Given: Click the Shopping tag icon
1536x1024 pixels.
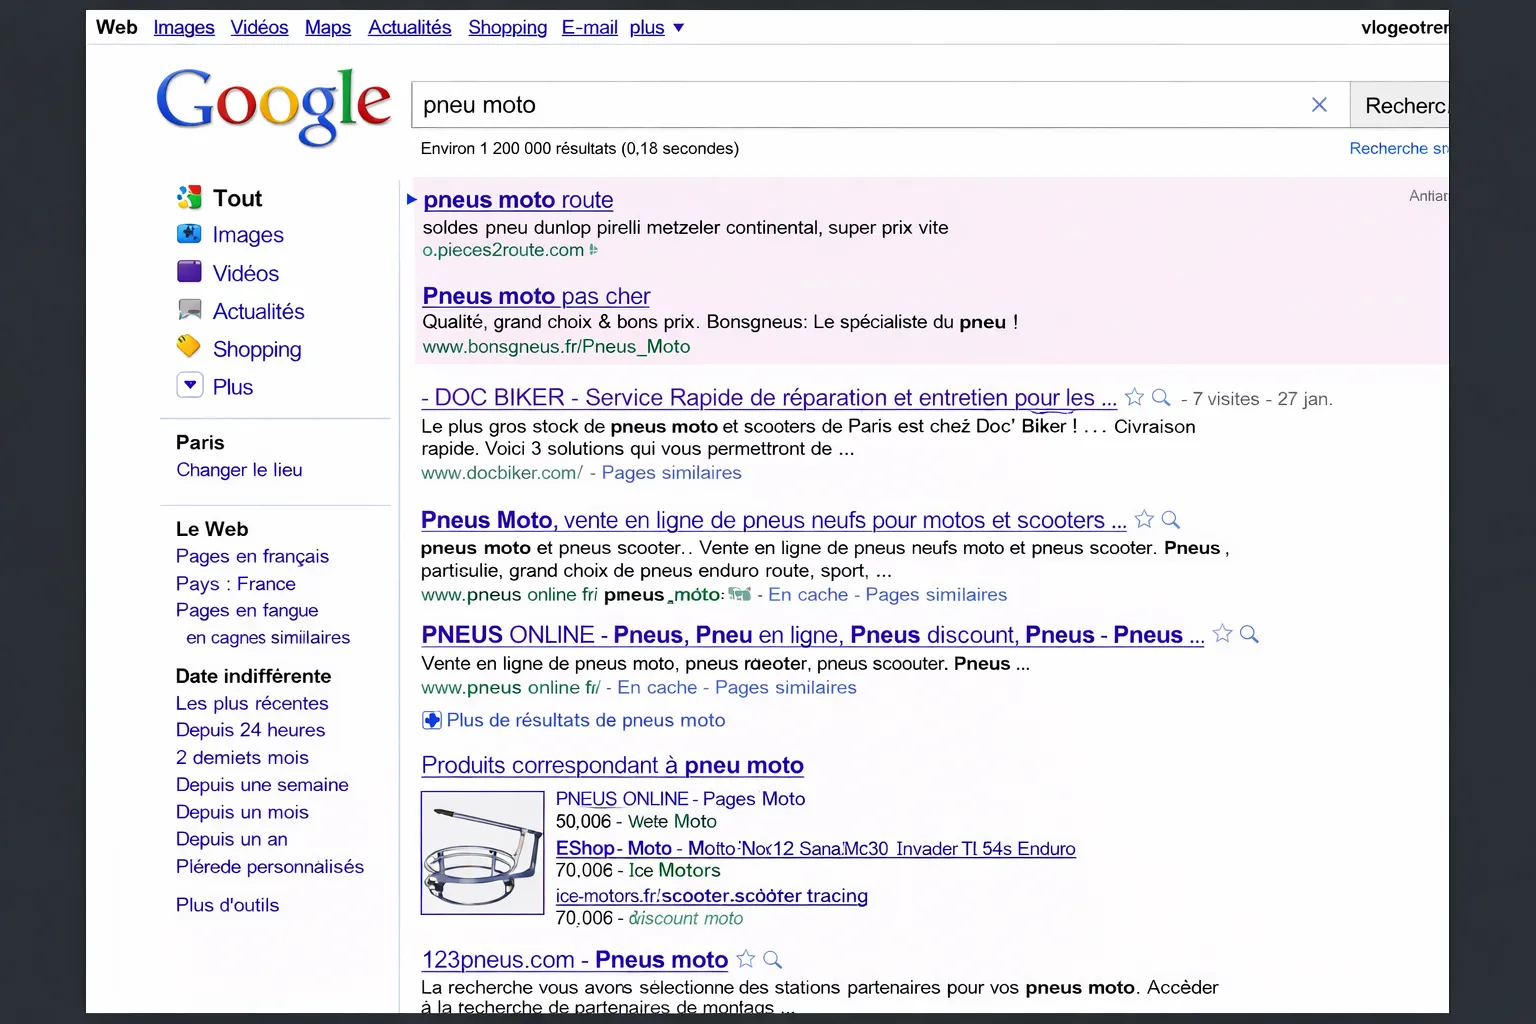Looking at the screenshot, I should pyautogui.click(x=189, y=347).
